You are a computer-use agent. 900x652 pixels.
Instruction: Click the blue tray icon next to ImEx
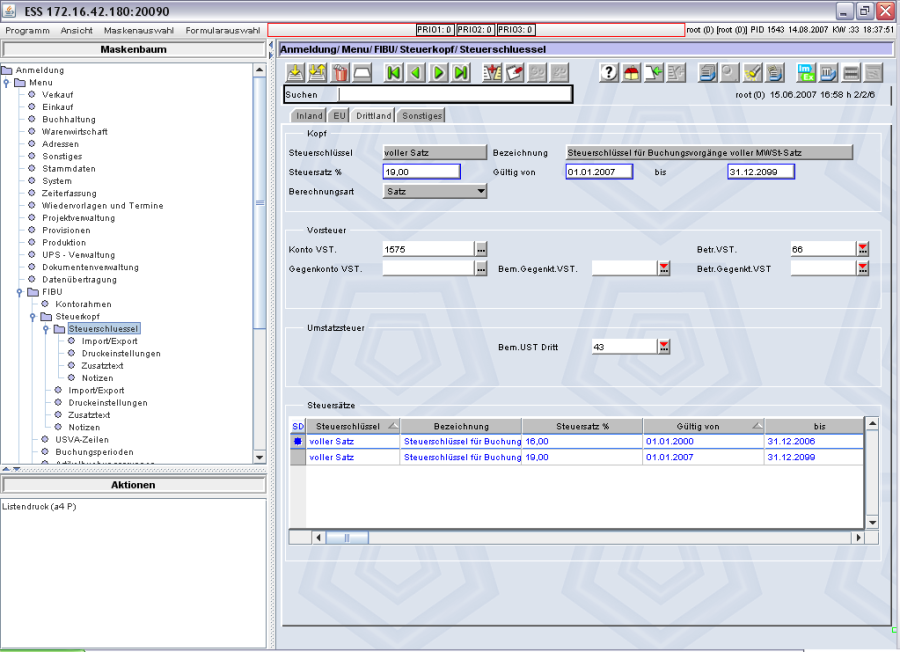point(828,73)
